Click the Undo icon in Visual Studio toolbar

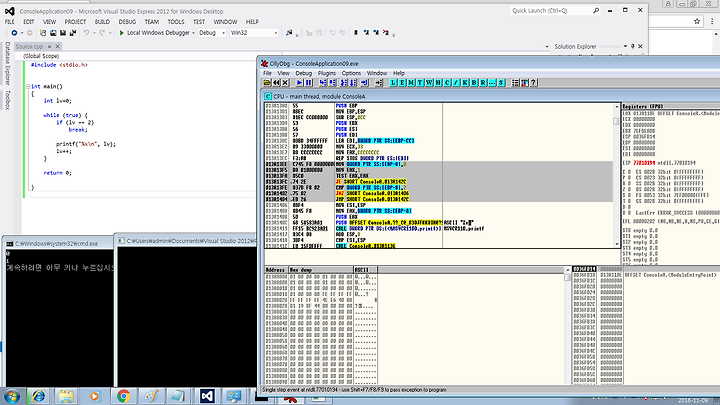tap(86, 33)
